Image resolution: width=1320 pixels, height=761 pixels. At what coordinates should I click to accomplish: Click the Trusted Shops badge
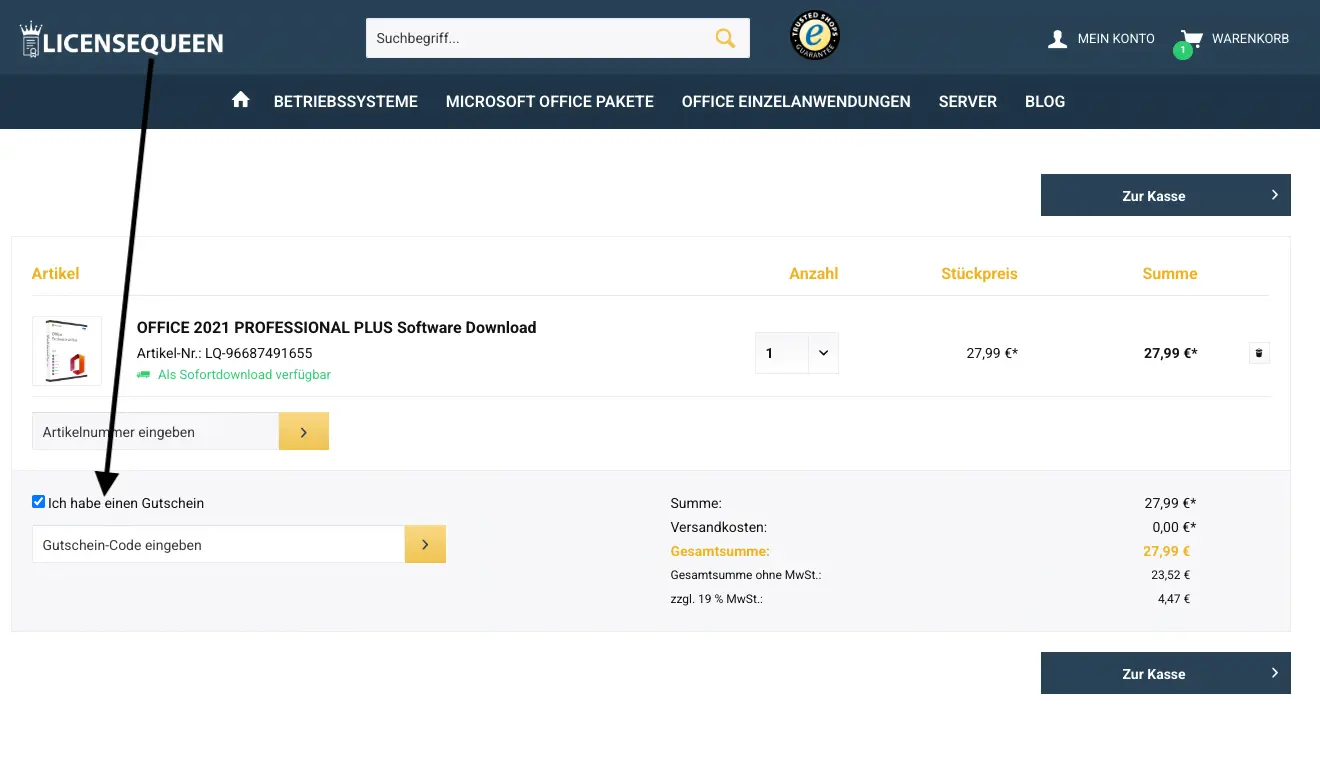pyautogui.click(x=813, y=36)
